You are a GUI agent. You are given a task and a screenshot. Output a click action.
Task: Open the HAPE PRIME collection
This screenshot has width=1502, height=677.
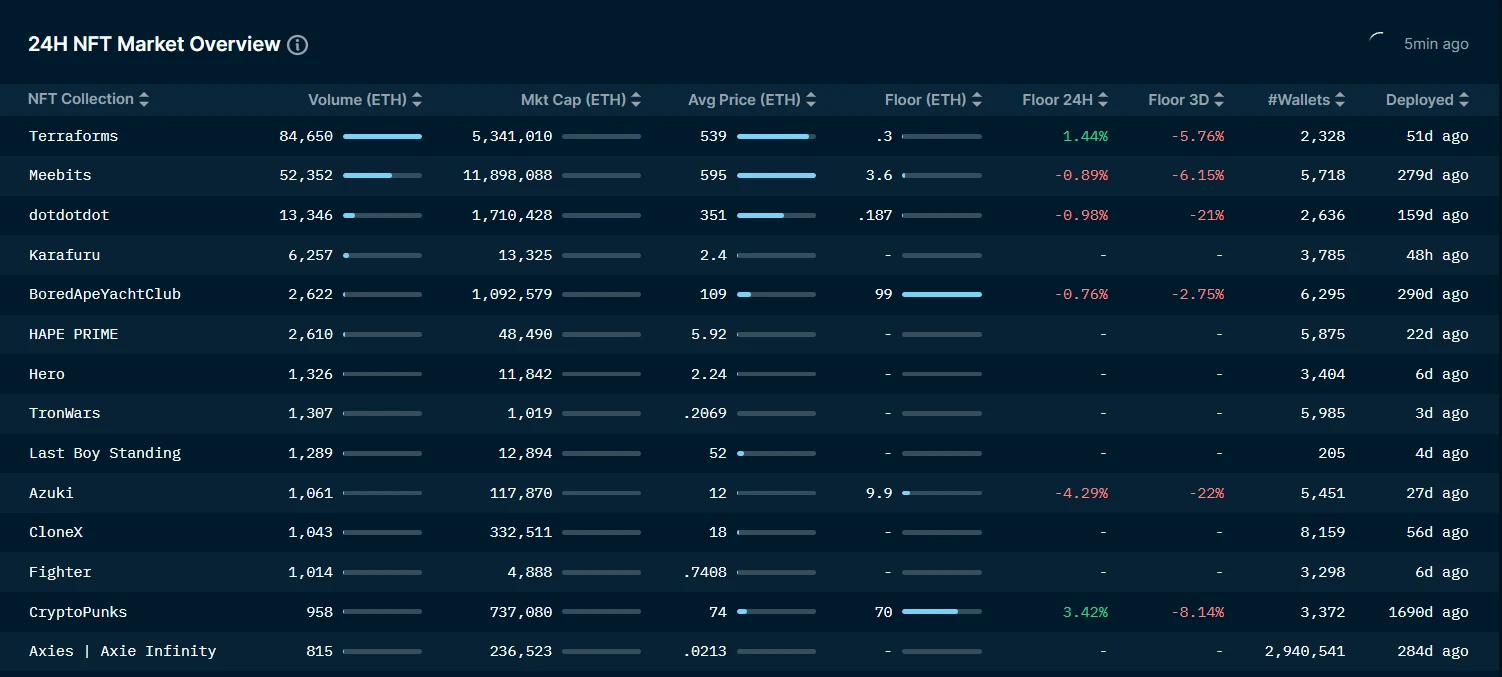point(73,334)
